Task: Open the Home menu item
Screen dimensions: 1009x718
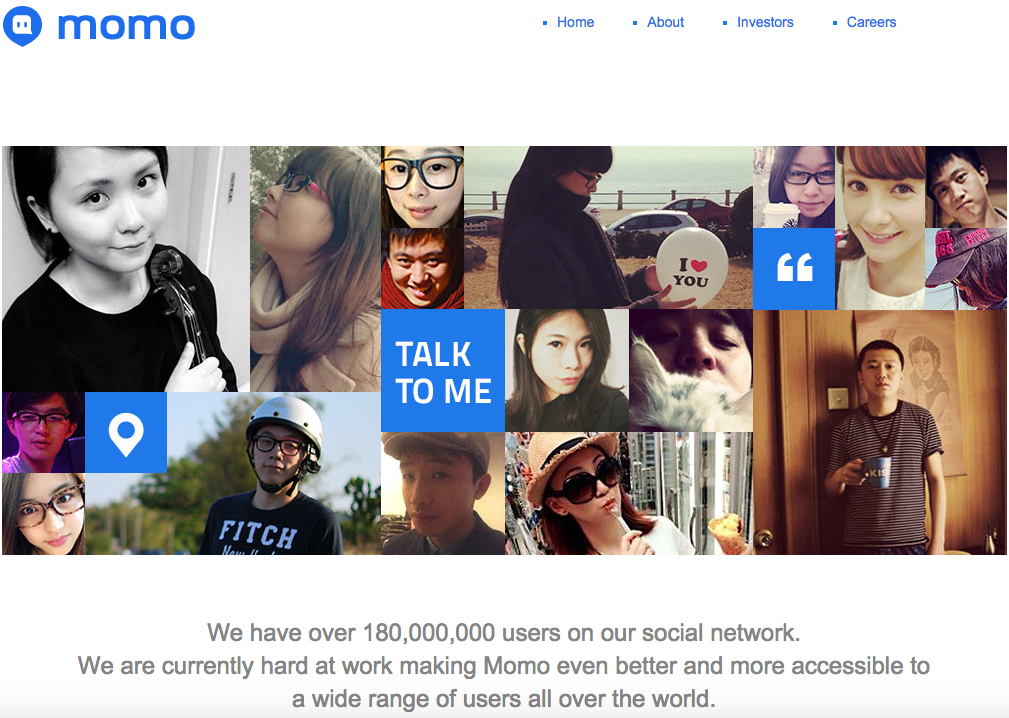Action: point(575,22)
